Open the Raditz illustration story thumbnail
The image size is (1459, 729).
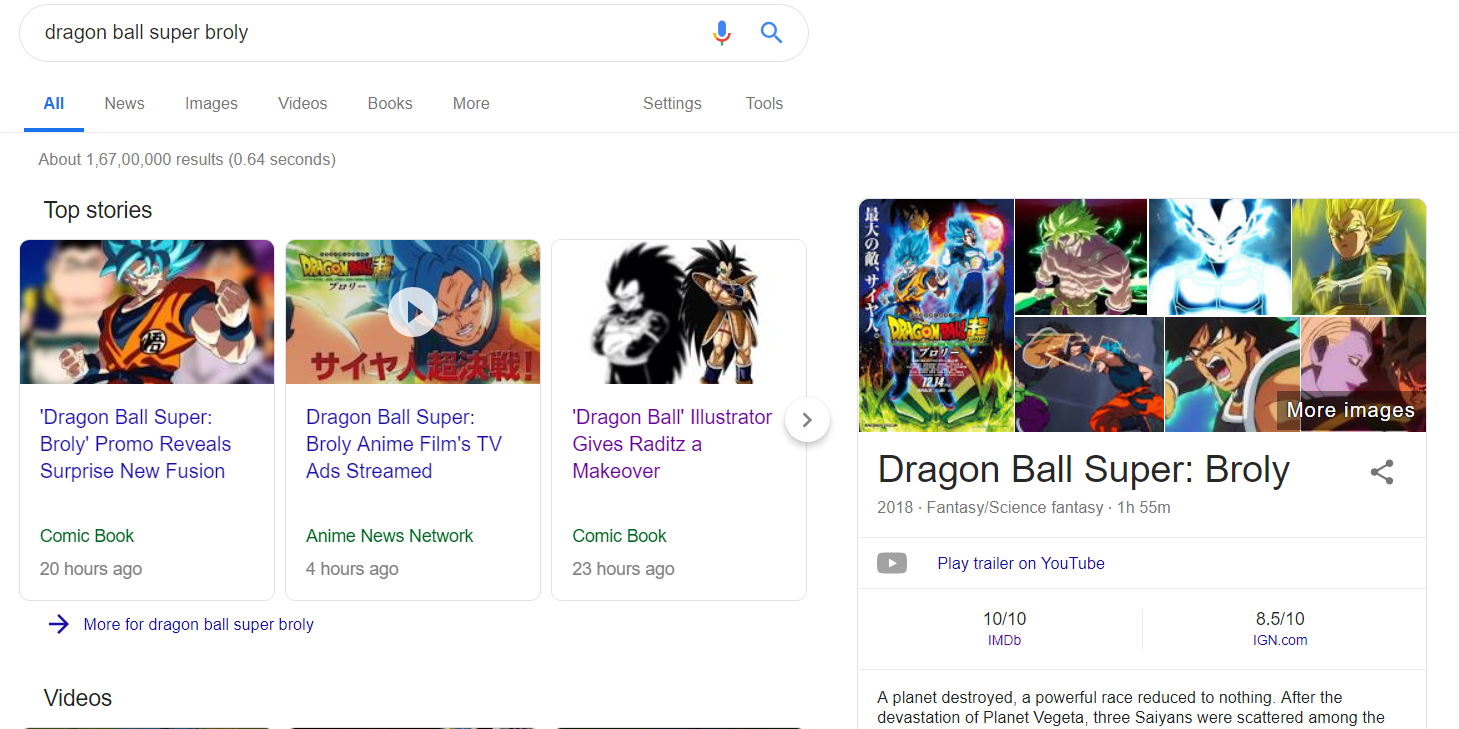pyautogui.click(x=679, y=312)
